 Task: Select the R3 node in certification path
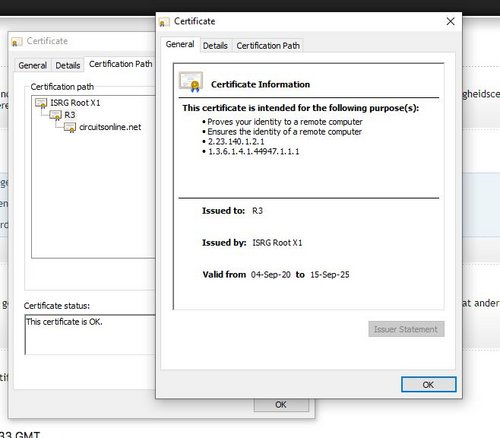pyautogui.click(x=70, y=115)
